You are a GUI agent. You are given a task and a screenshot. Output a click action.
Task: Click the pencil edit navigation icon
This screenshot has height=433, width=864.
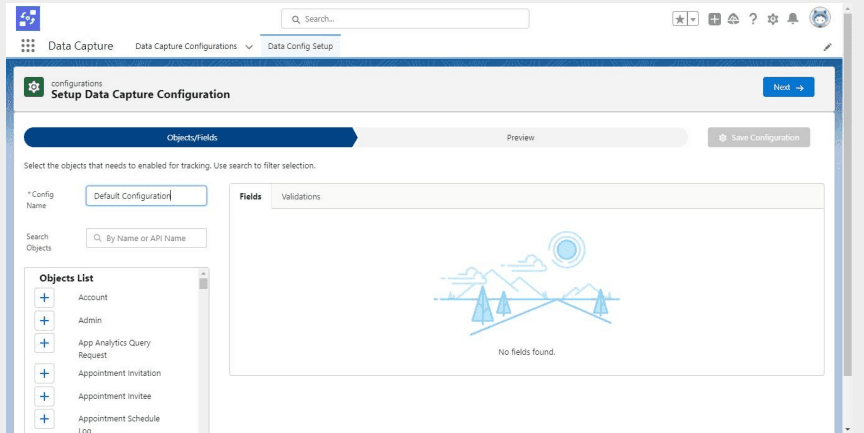827,47
